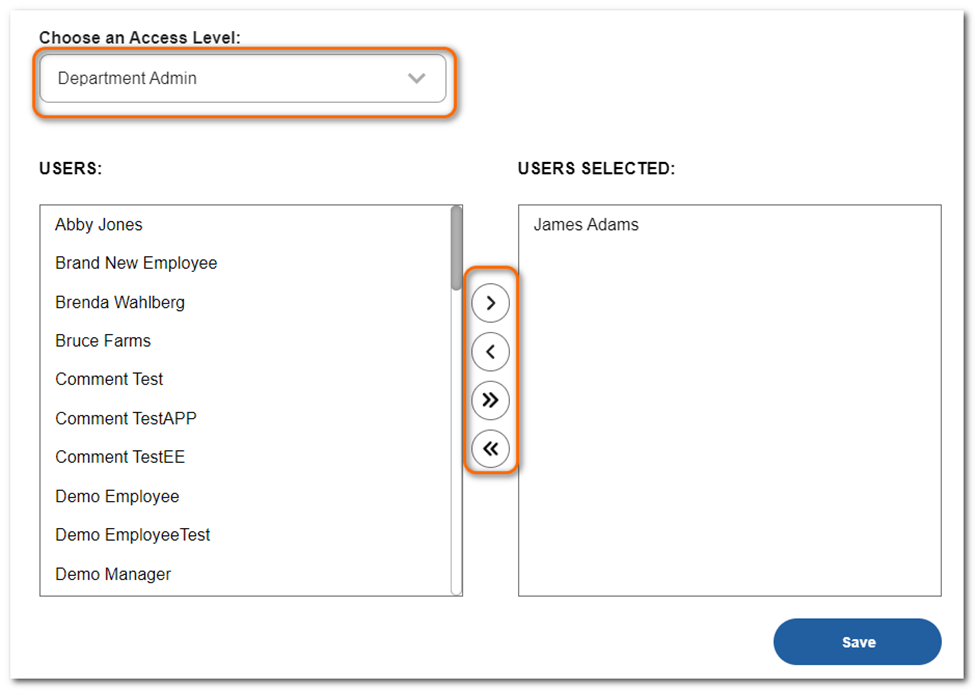This screenshot has height=690, width=975.
Task: Select Comment Test in the Users list
Action: point(109,379)
